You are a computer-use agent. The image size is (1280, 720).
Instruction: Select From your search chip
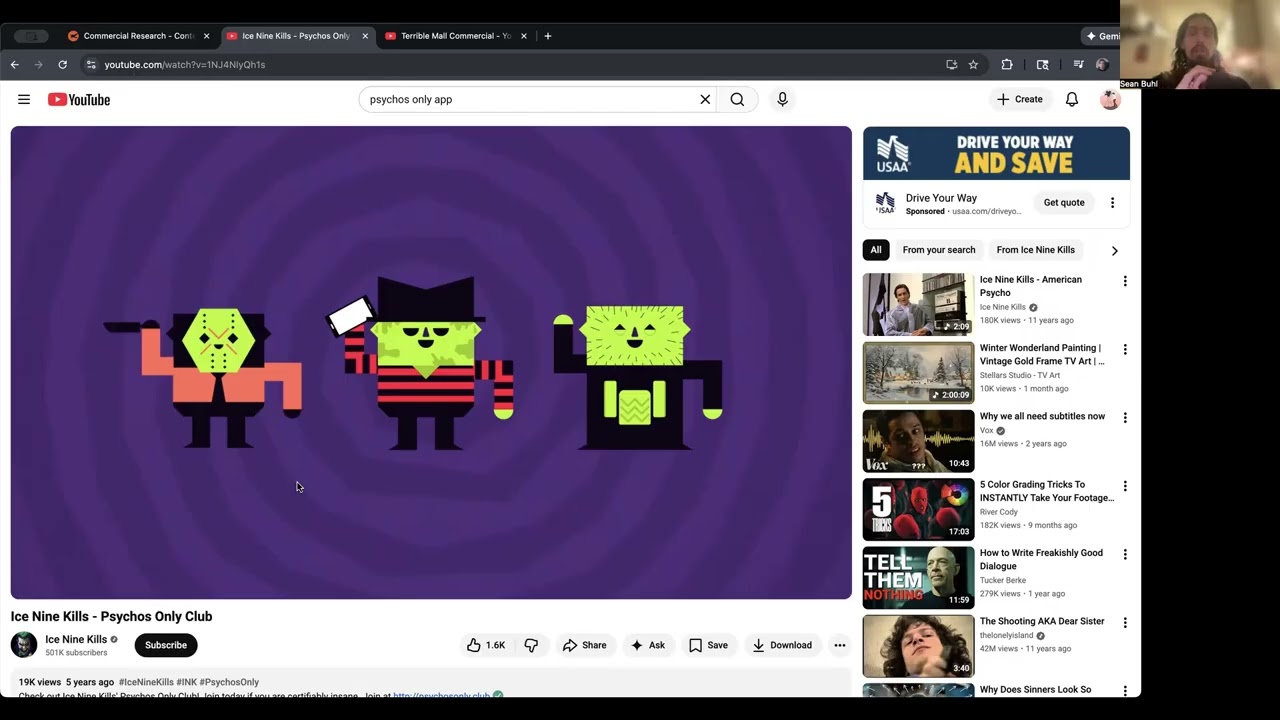[x=939, y=250]
